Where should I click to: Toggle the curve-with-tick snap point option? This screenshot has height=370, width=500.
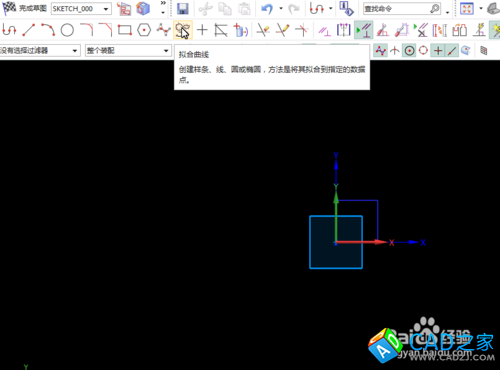point(395,51)
